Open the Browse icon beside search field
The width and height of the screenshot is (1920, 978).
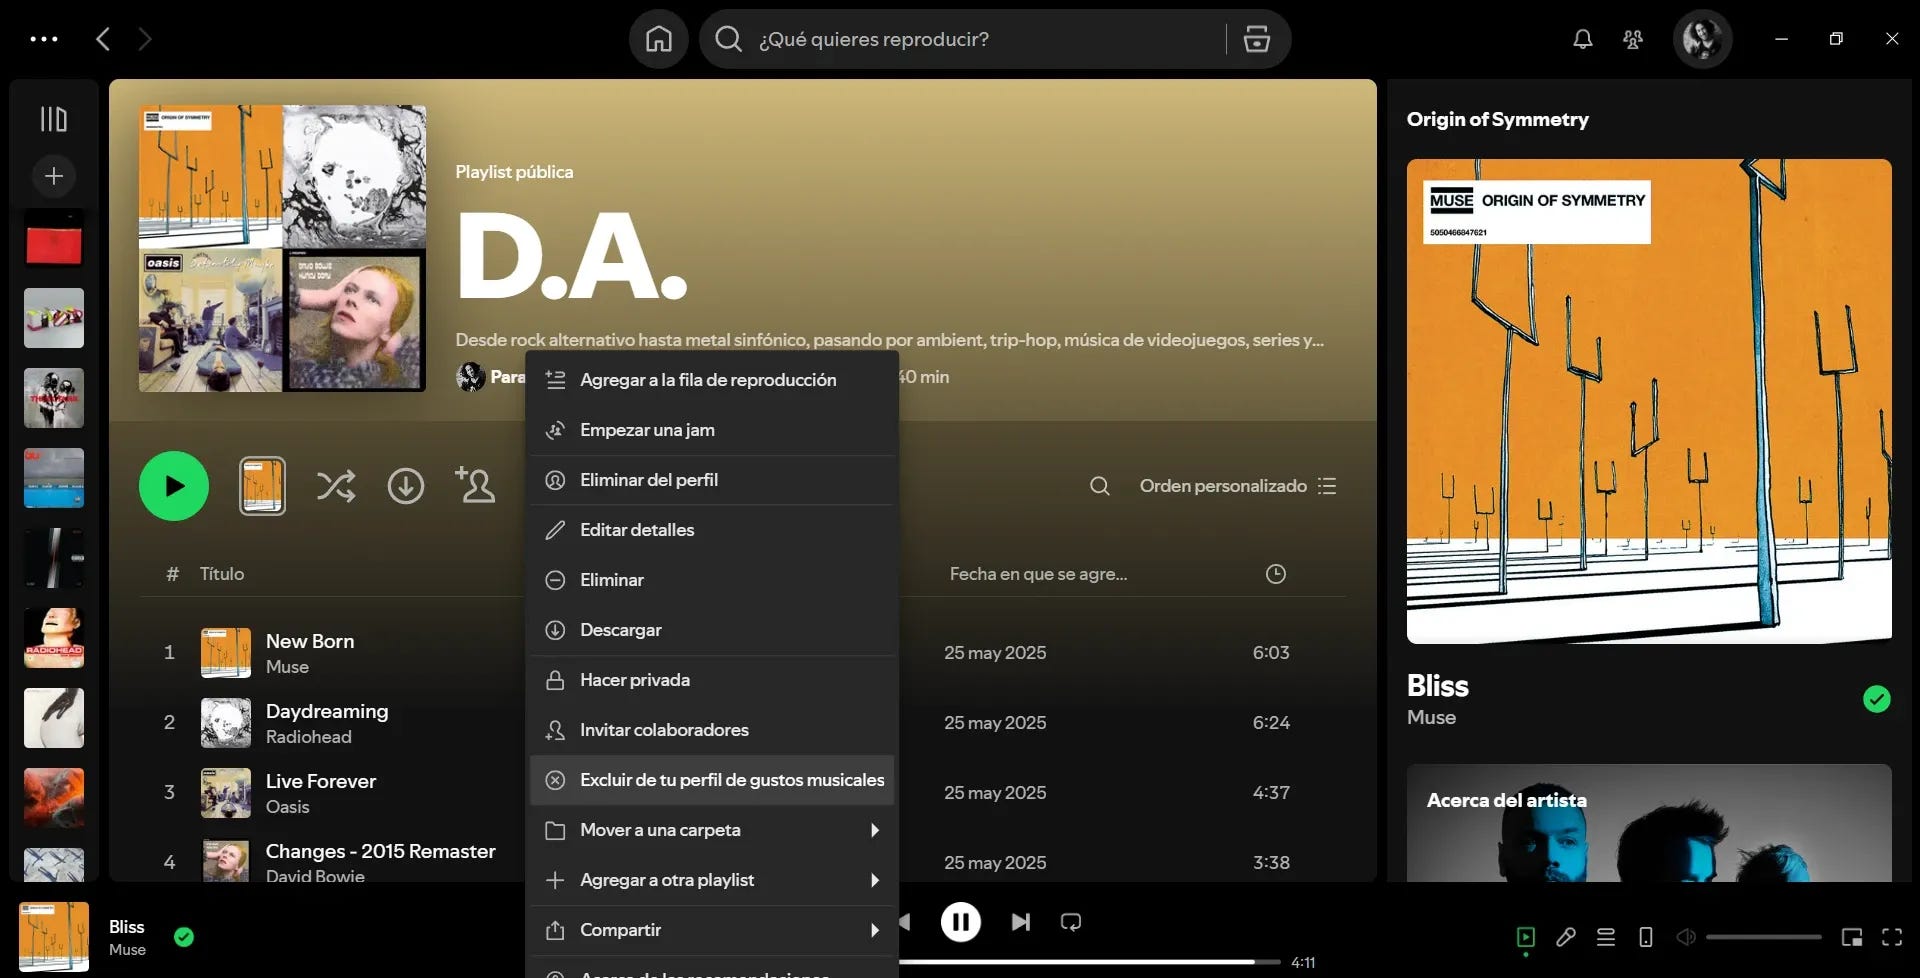(x=1257, y=39)
